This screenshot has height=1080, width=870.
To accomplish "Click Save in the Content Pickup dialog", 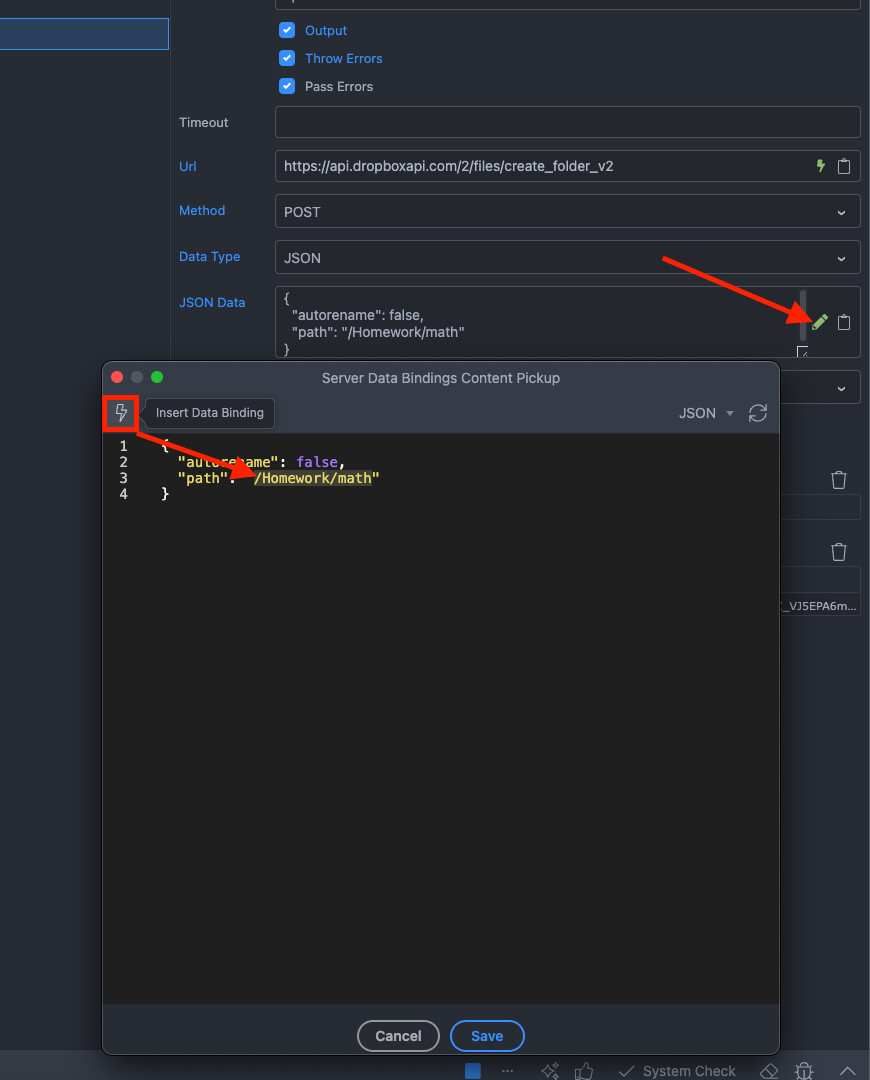I will (x=487, y=1036).
